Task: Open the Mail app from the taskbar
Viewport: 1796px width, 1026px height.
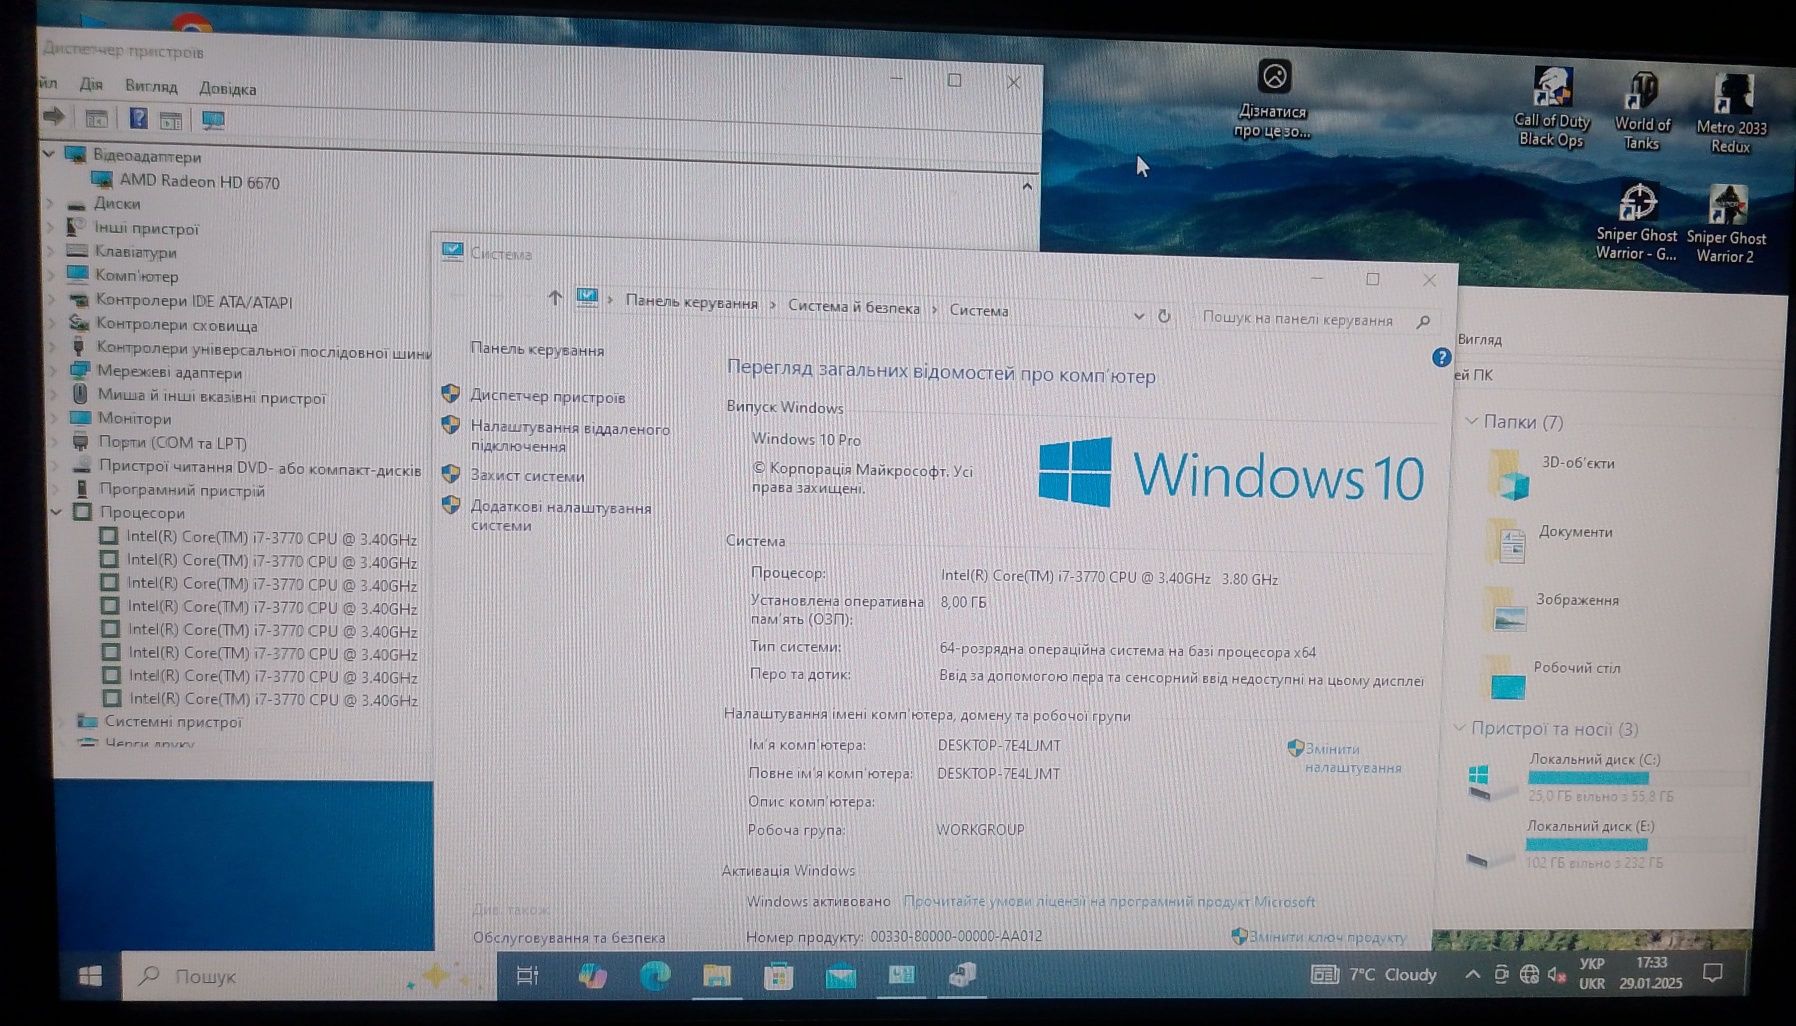Action: (840, 975)
